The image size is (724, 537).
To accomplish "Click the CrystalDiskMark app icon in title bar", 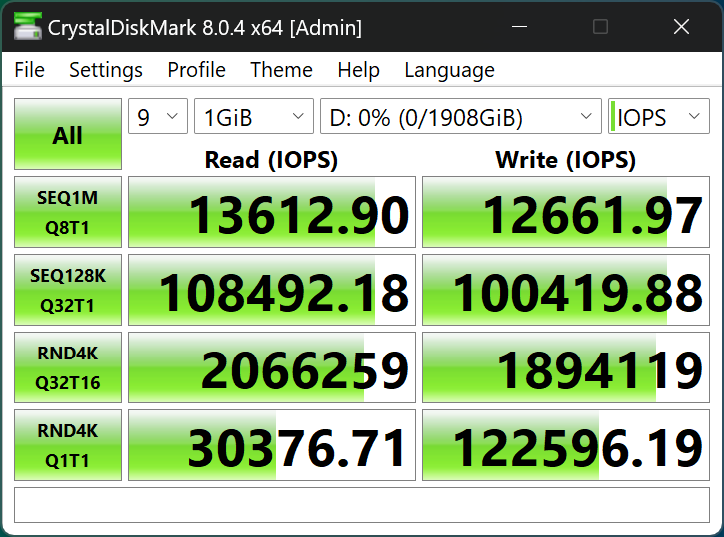I will coord(27,27).
